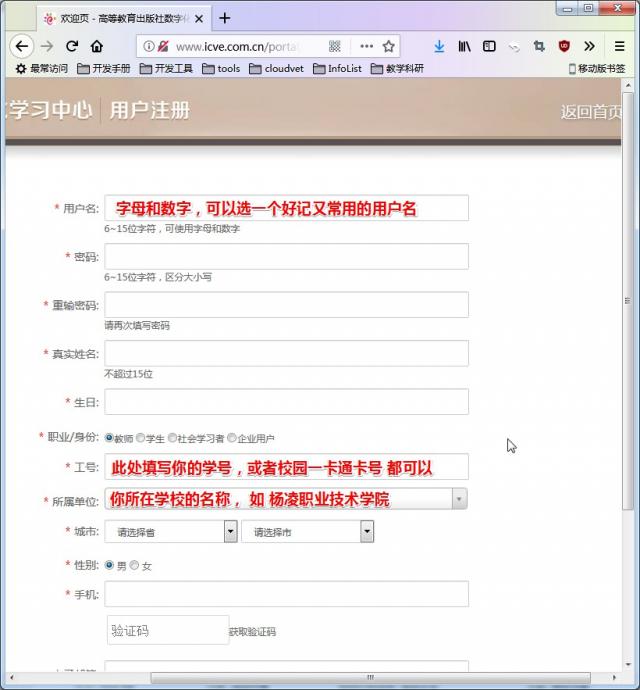Focus the 手机 phone input field

click(x=287, y=594)
